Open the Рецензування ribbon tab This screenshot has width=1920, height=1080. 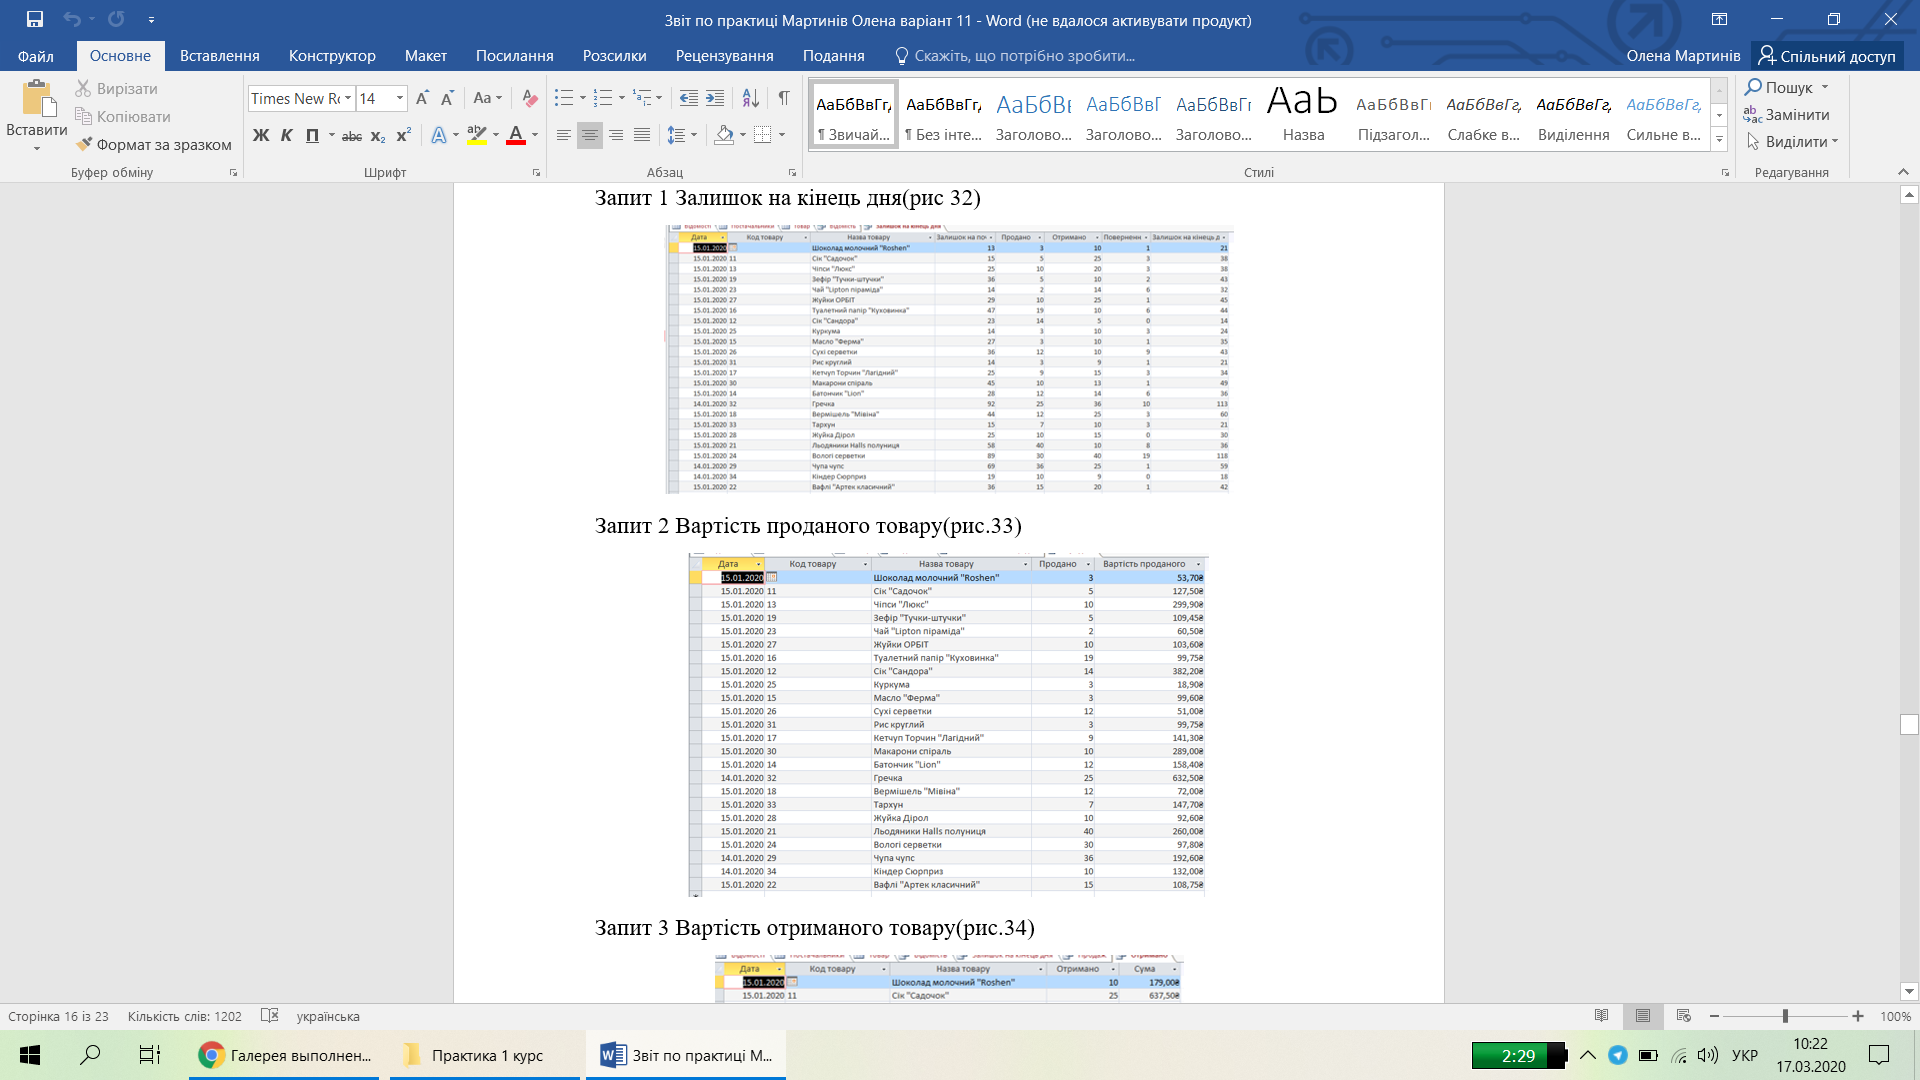pos(724,56)
